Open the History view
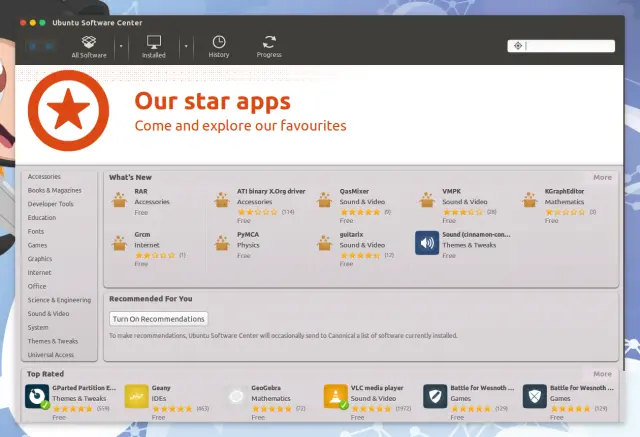The height and width of the screenshot is (437, 640). click(219, 46)
